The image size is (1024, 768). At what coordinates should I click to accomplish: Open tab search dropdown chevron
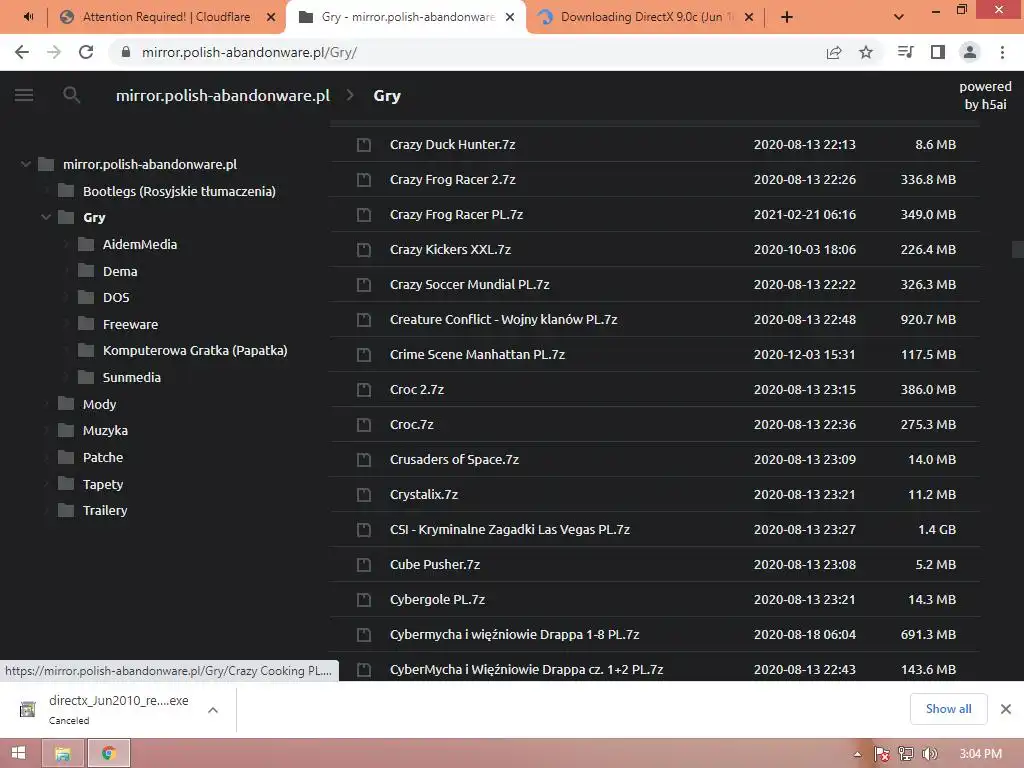pos(899,17)
